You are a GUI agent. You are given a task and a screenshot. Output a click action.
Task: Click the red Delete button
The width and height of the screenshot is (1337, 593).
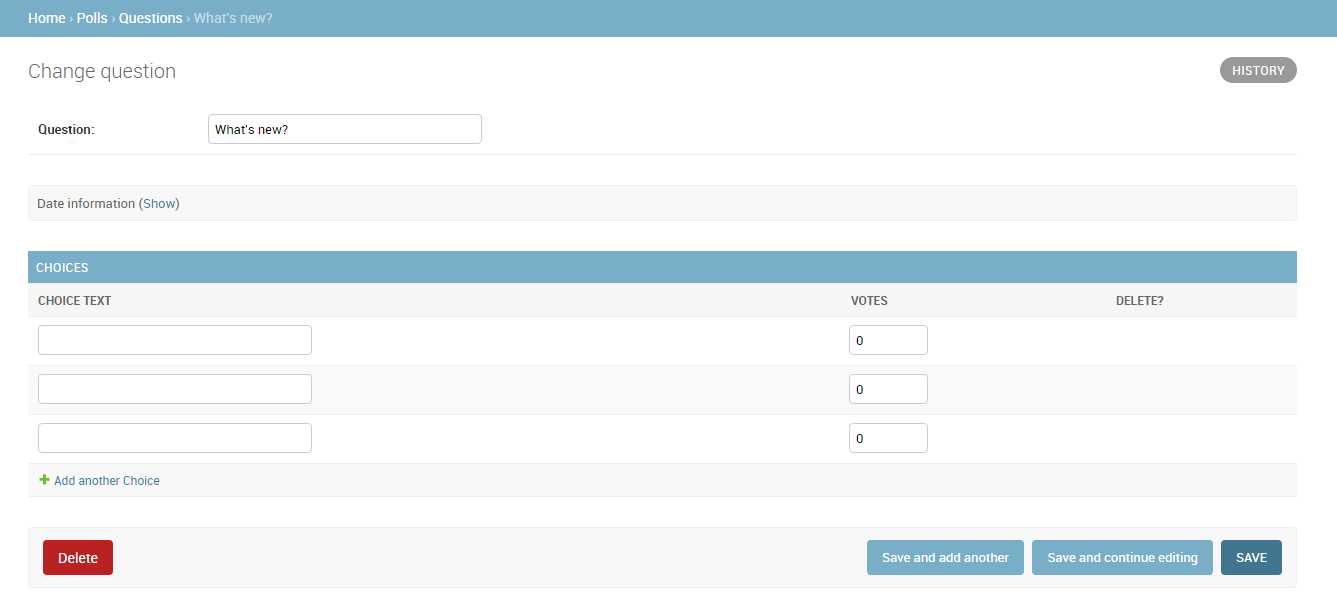78,558
